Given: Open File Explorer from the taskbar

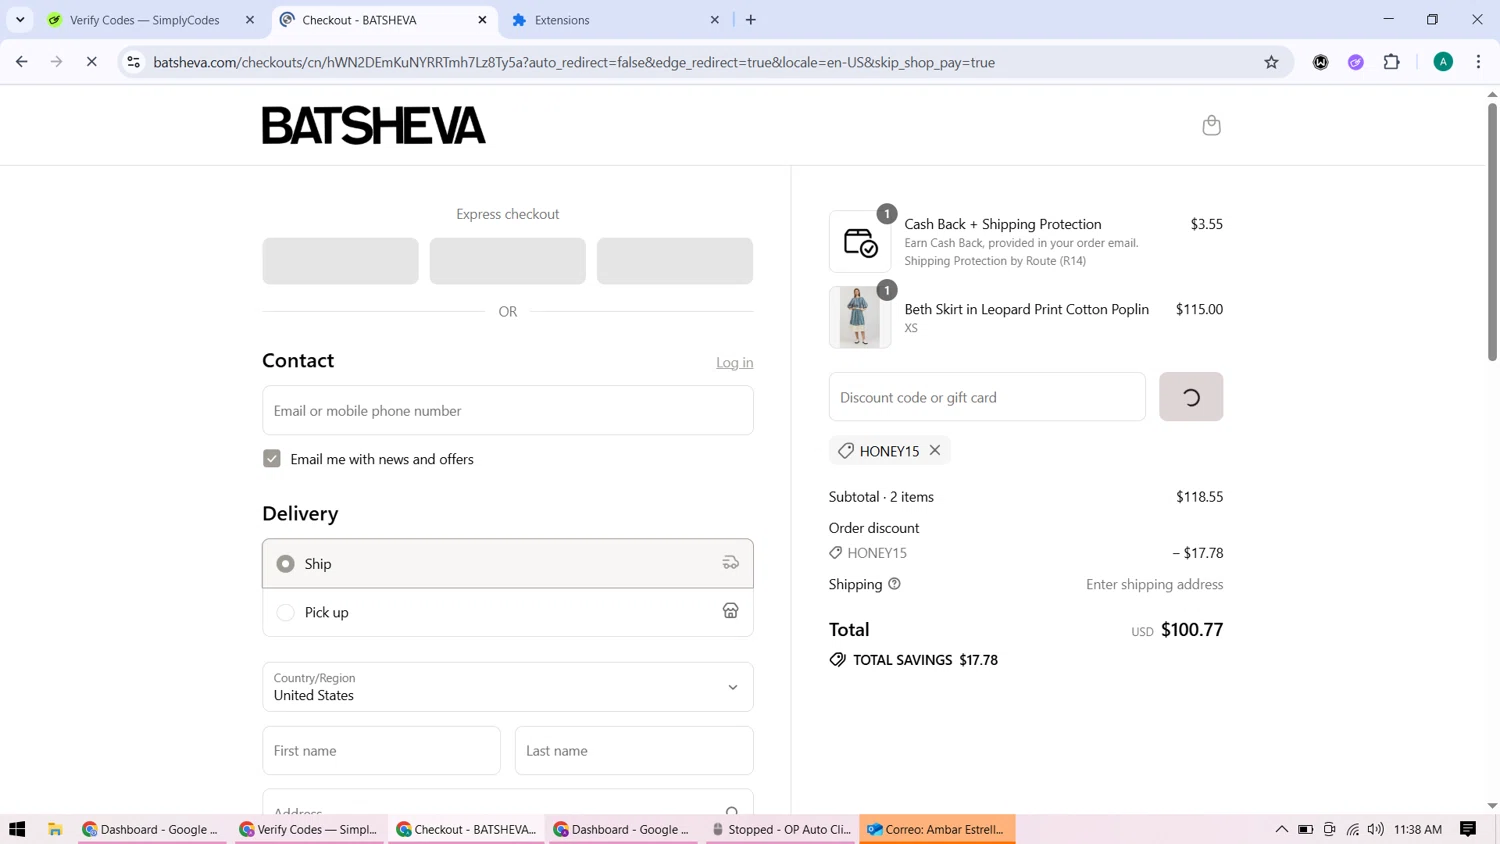Looking at the screenshot, I should pos(55,829).
